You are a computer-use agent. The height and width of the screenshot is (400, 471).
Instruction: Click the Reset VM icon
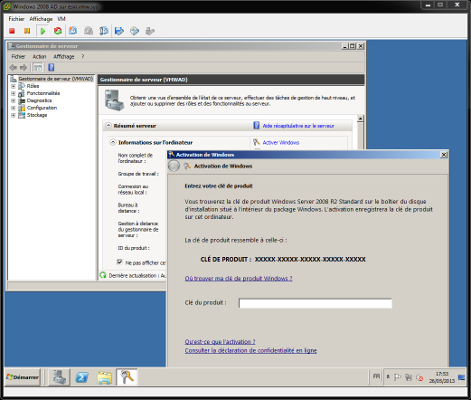click(x=58, y=31)
